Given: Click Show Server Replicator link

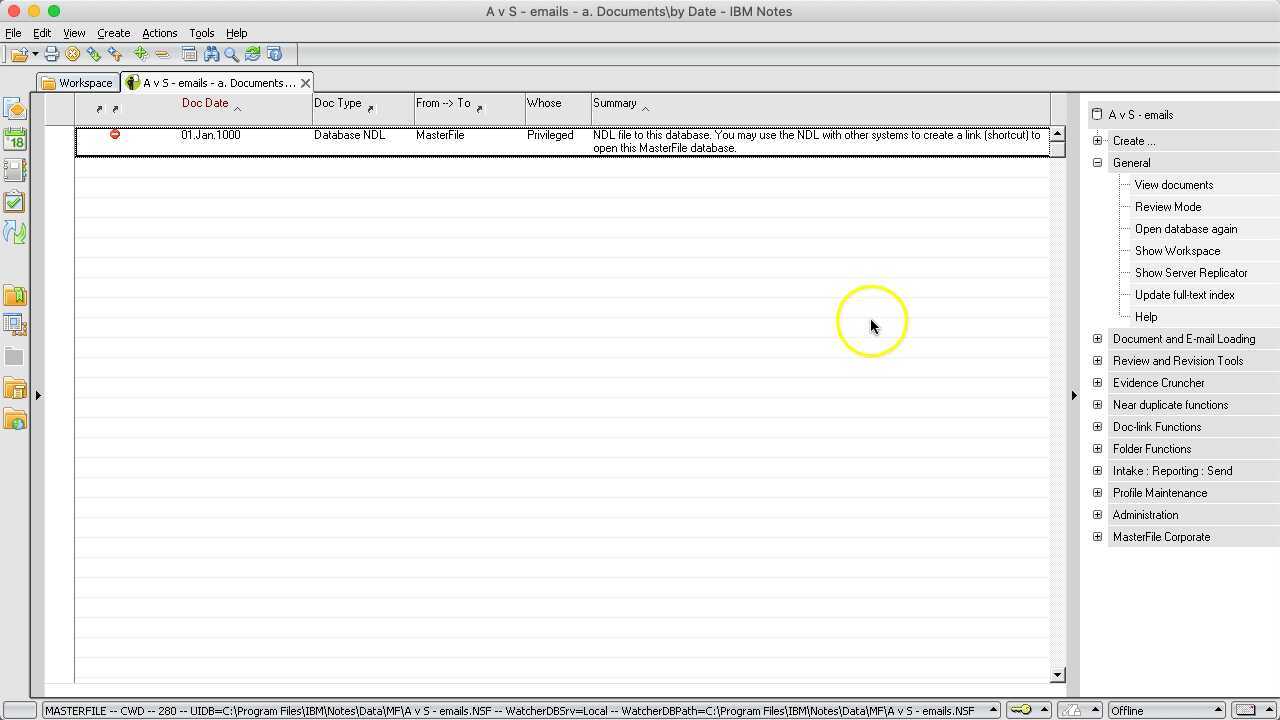Looking at the screenshot, I should [1191, 273].
